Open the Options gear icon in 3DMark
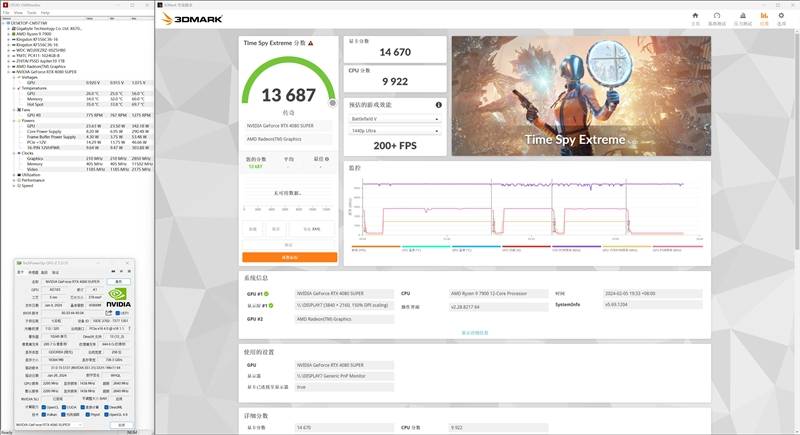The width and height of the screenshot is (800, 435). click(781, 16)
